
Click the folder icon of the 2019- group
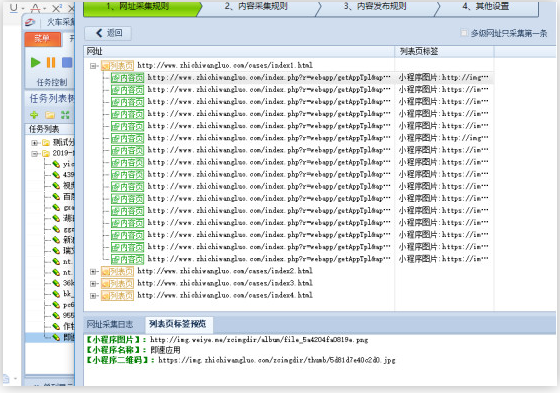(46, 154)
